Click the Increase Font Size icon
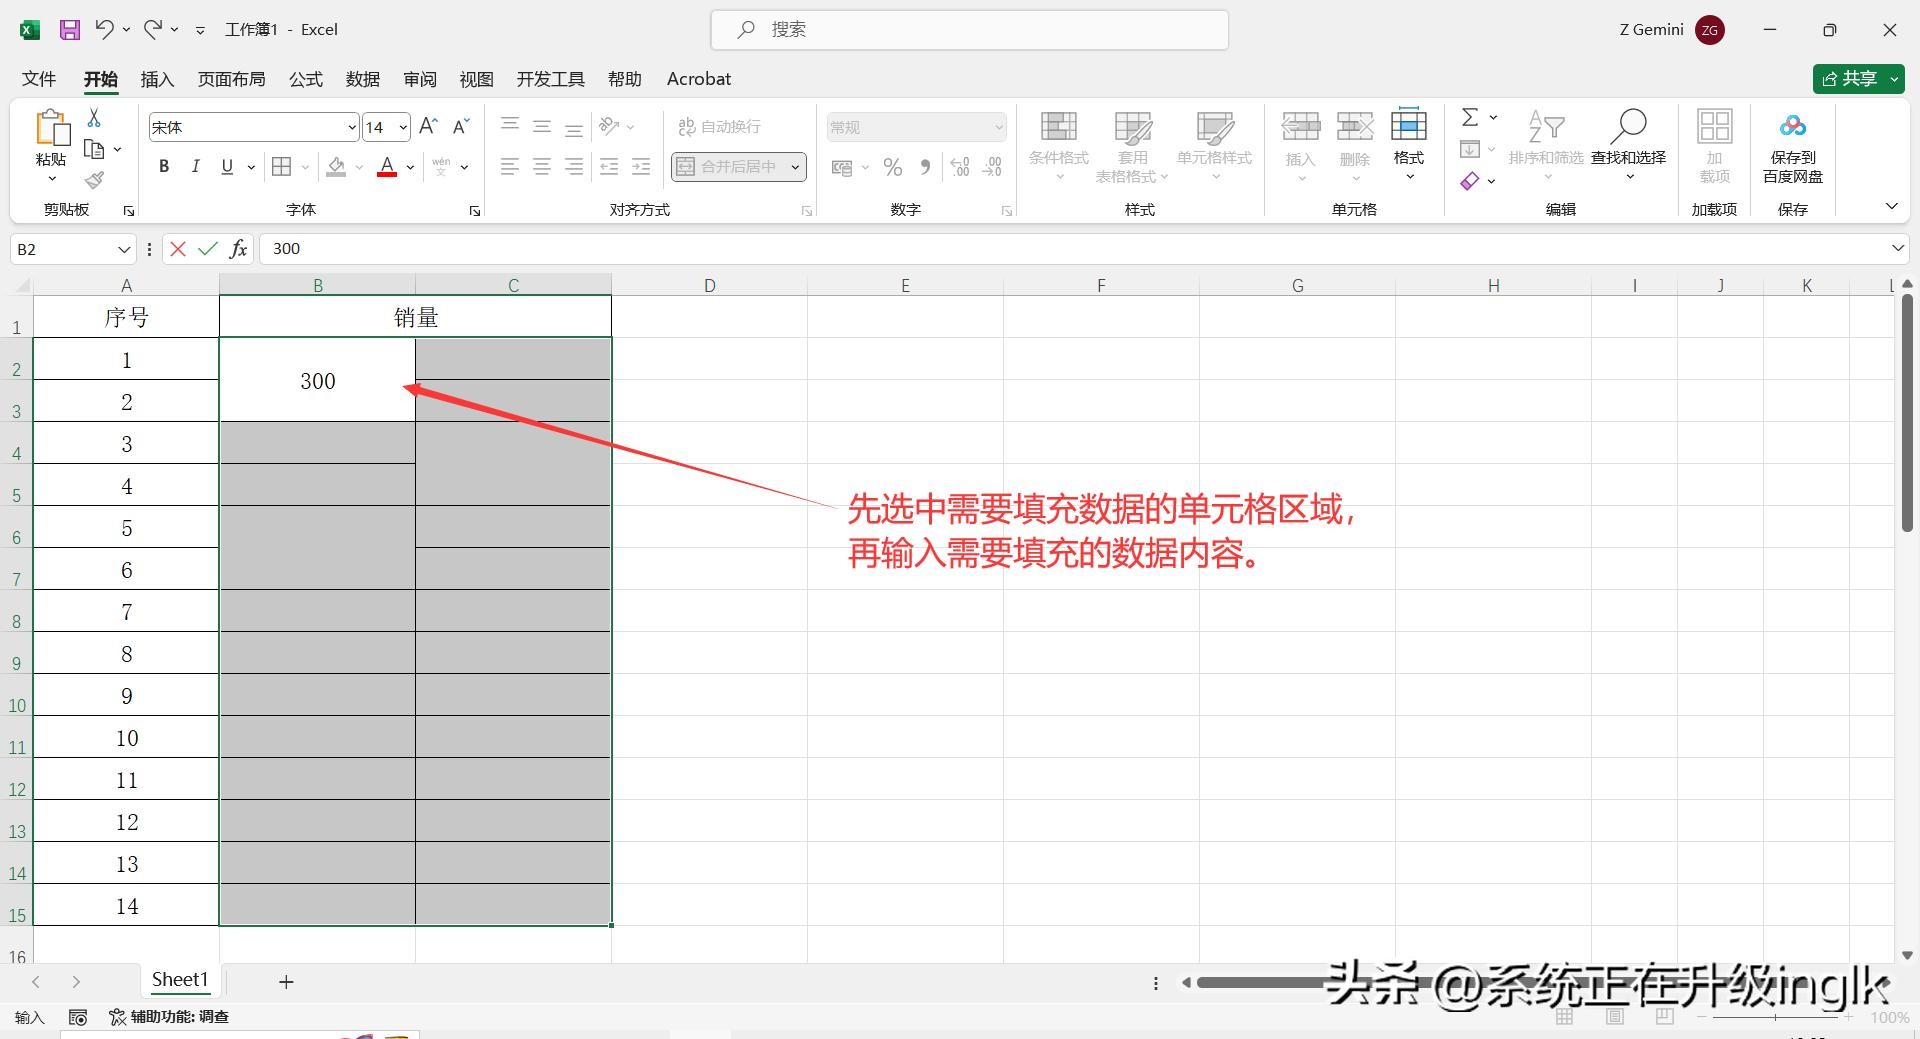 click(428, 126)
